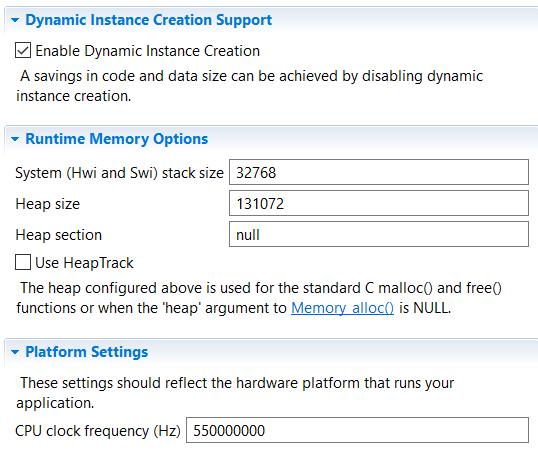Uncheck Enable Dynamic Instance Creation
Screen dimensions: 538x451
click(x=23, y=51)
